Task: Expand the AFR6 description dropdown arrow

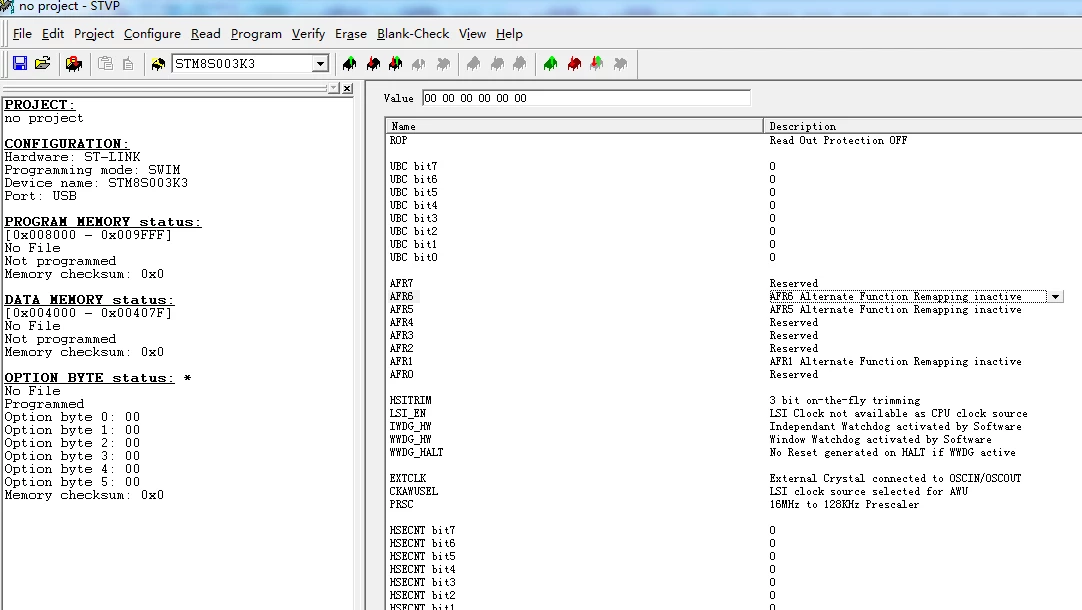Action: (1055, 297)
